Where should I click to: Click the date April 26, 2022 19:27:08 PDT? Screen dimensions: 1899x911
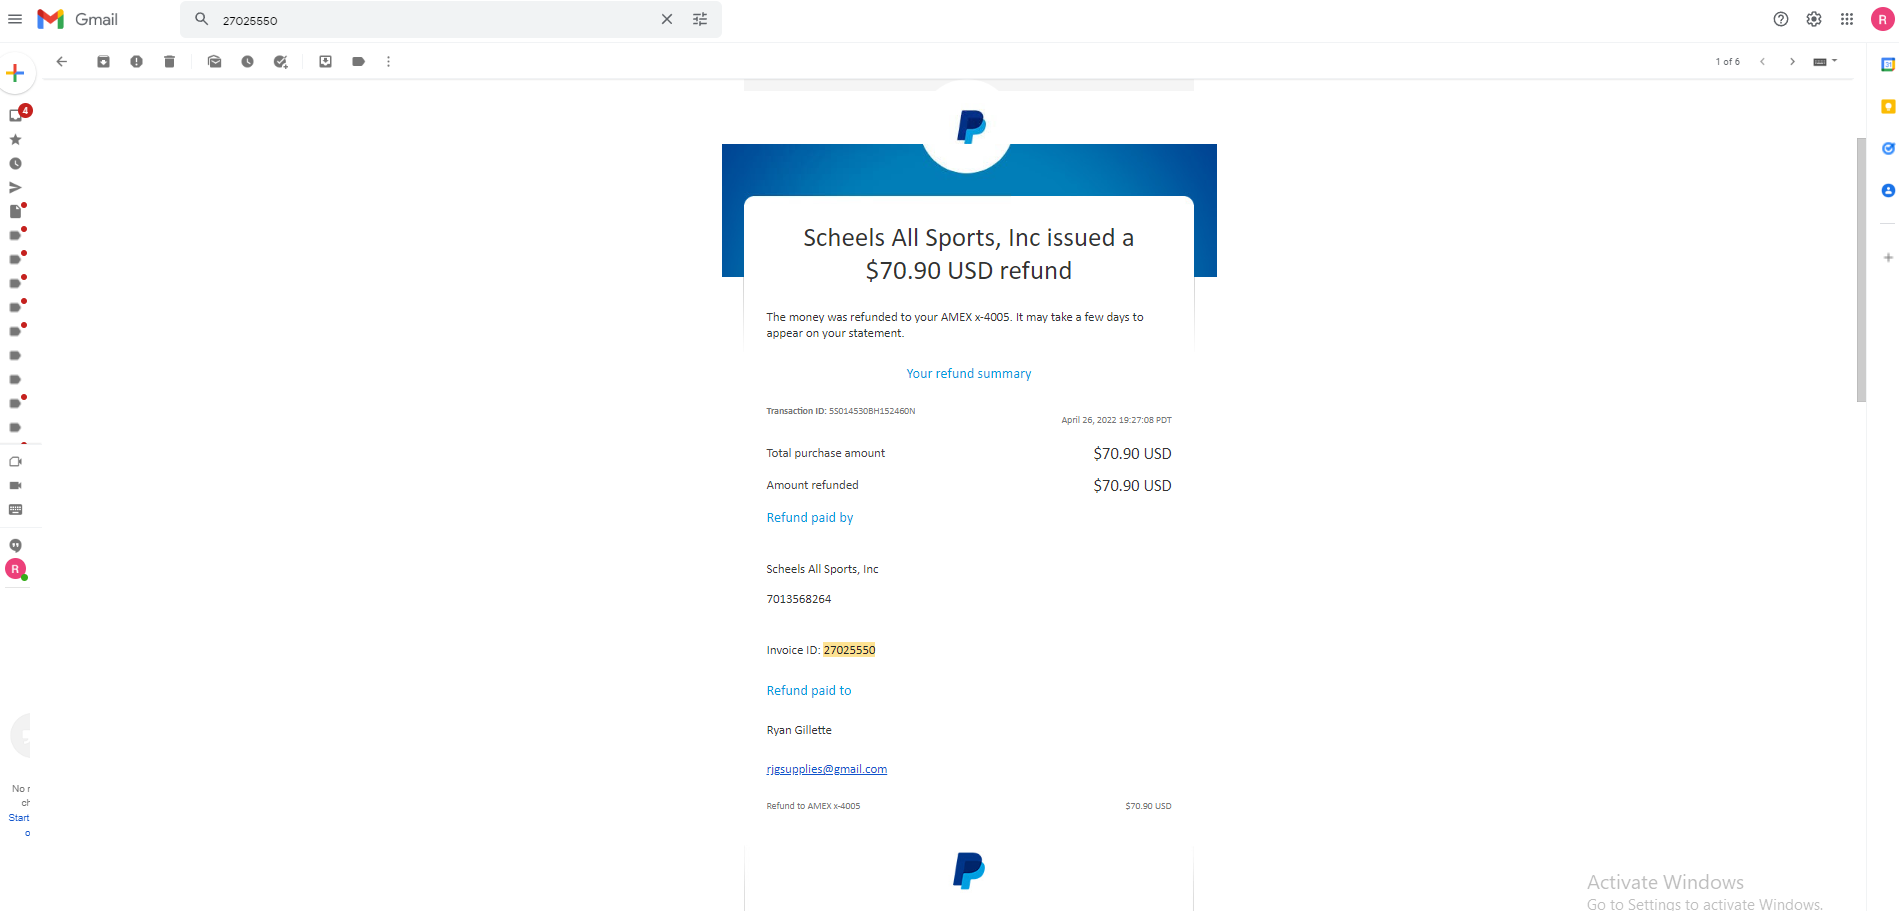point(1116,420)
